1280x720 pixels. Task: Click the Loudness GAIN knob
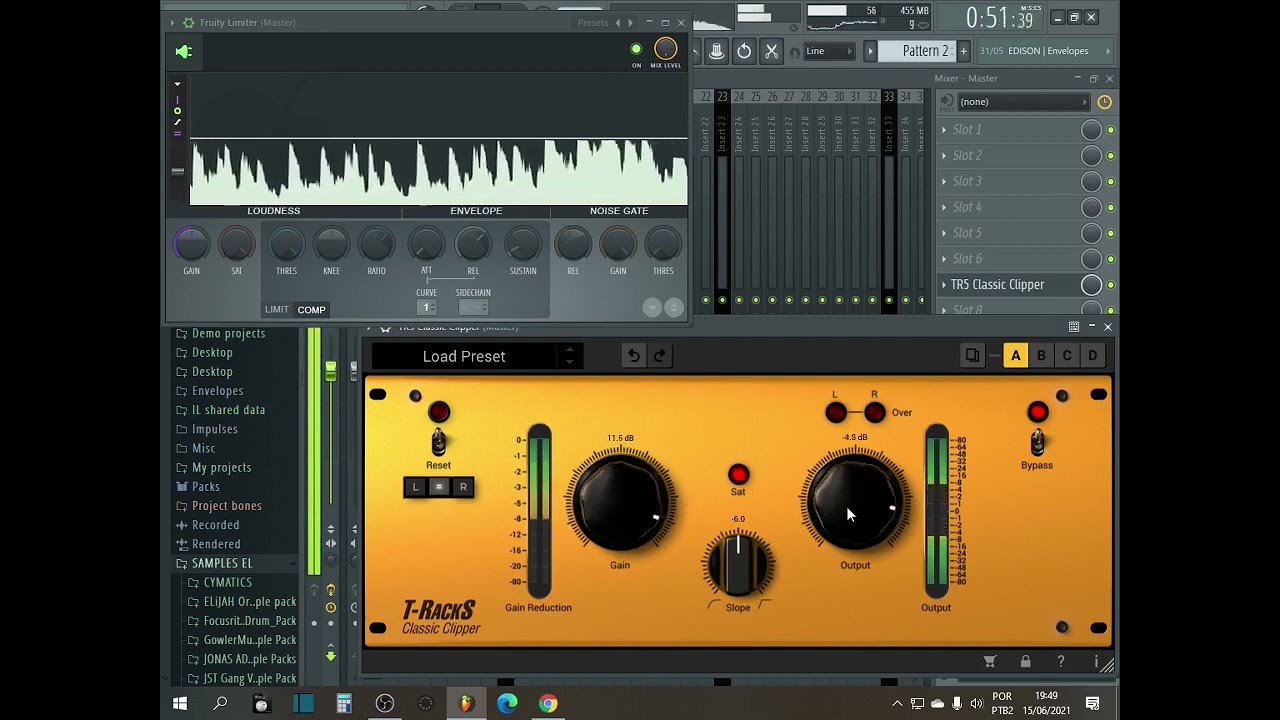coord(191,244)
